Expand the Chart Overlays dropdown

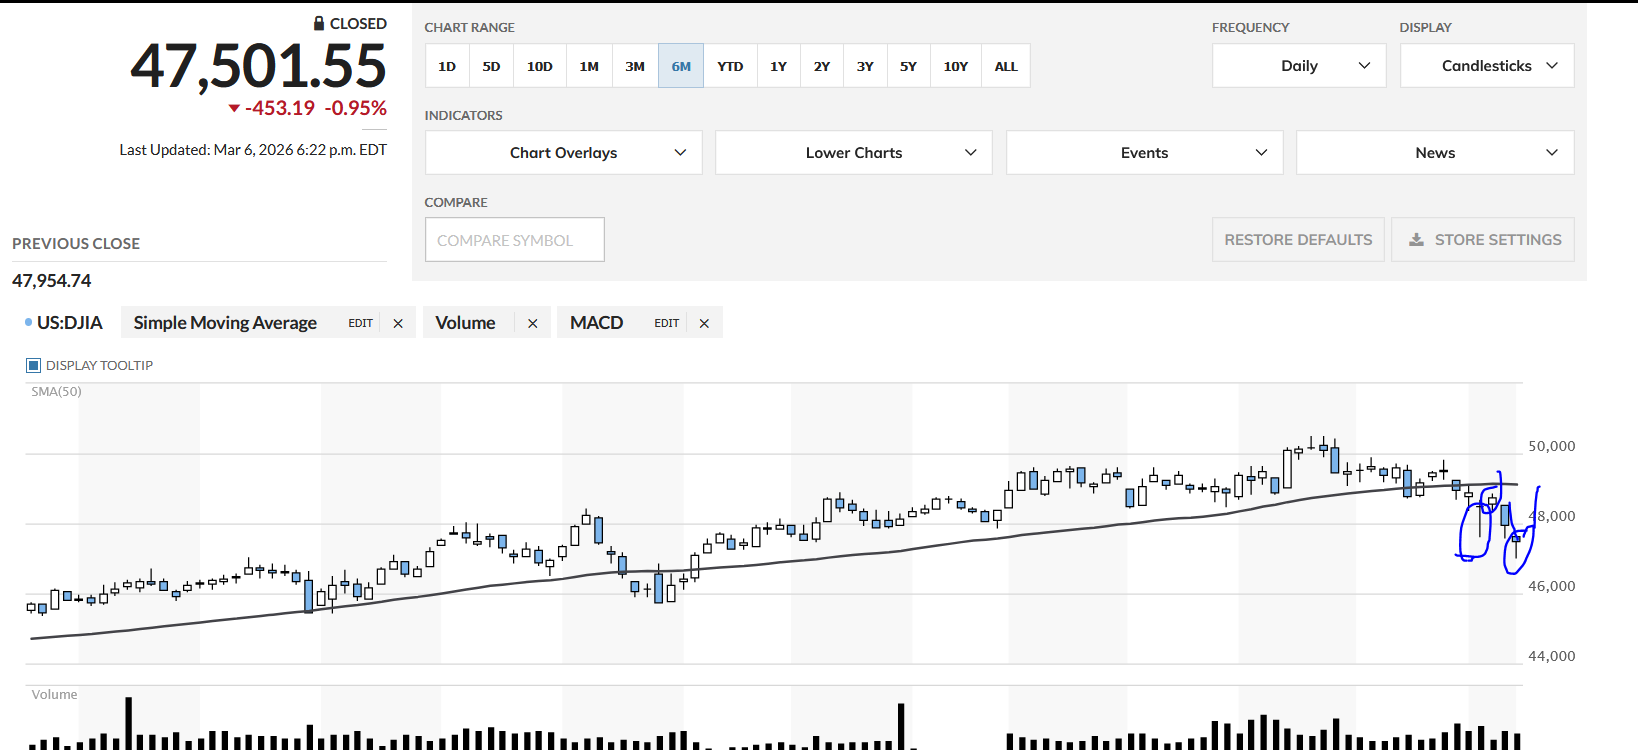(x=563, y=152)
